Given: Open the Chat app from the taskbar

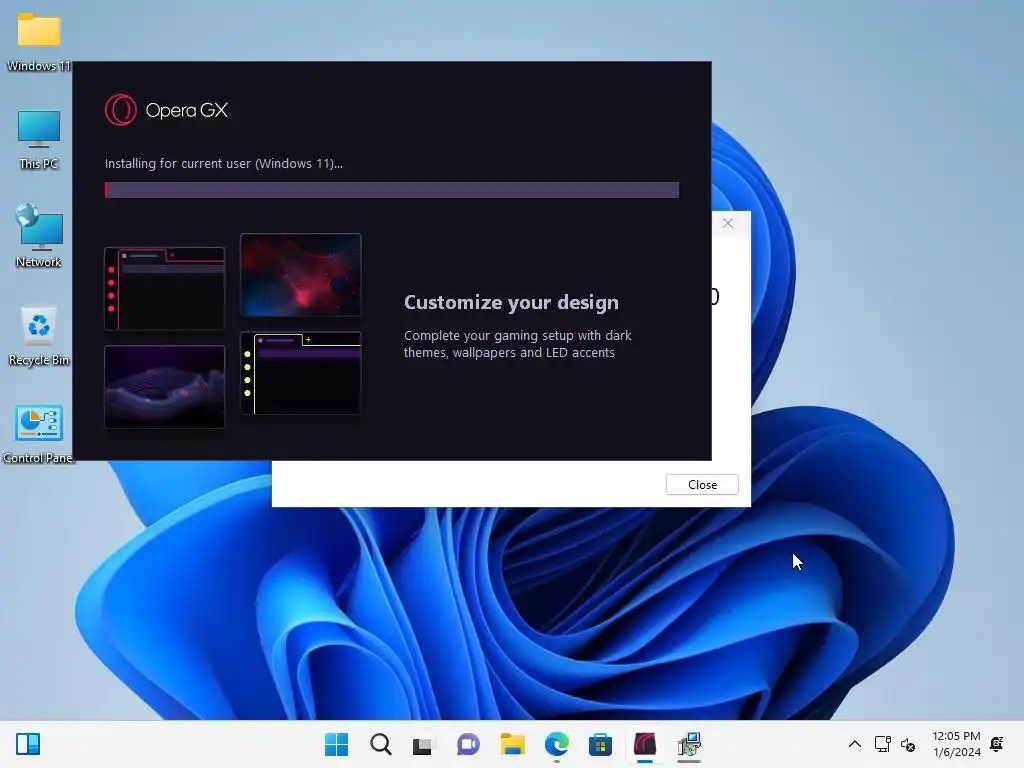Looking at the screenshot, I should pos(468,744).
